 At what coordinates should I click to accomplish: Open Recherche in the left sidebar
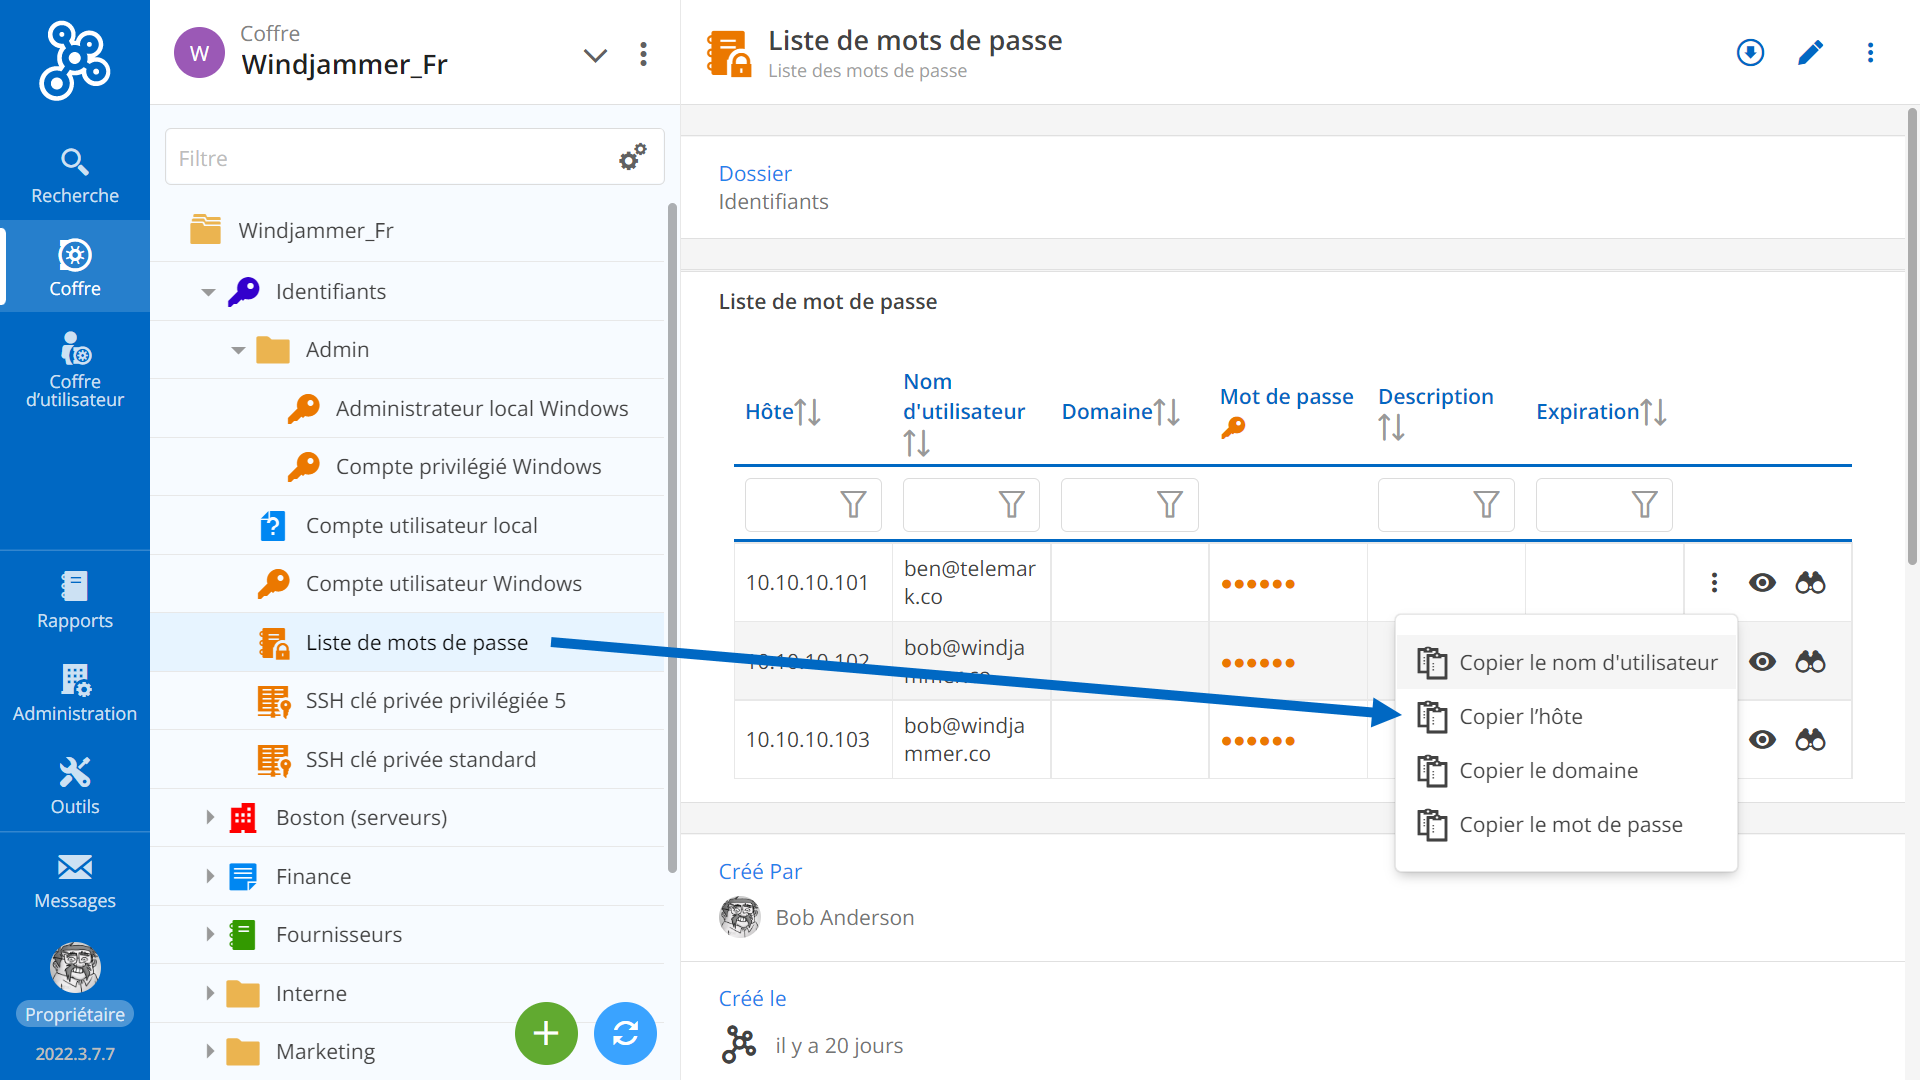[74, 175]
